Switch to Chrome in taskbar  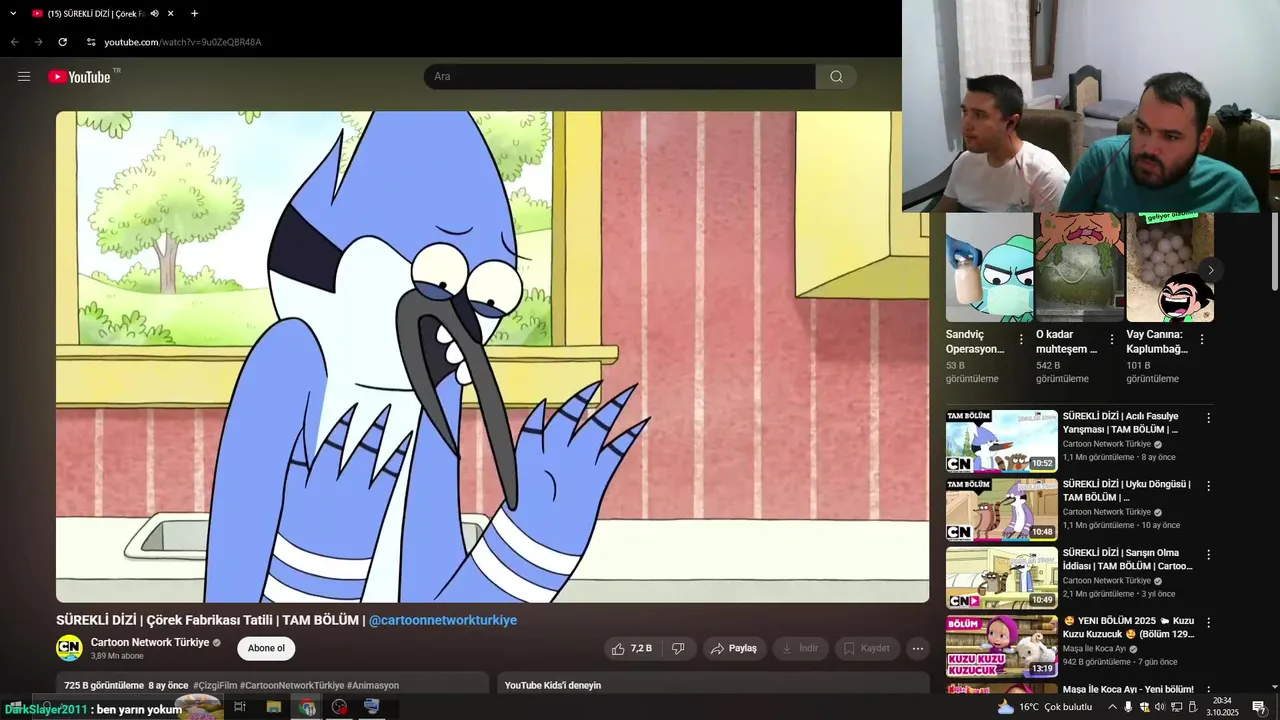[x=307, y=707]
